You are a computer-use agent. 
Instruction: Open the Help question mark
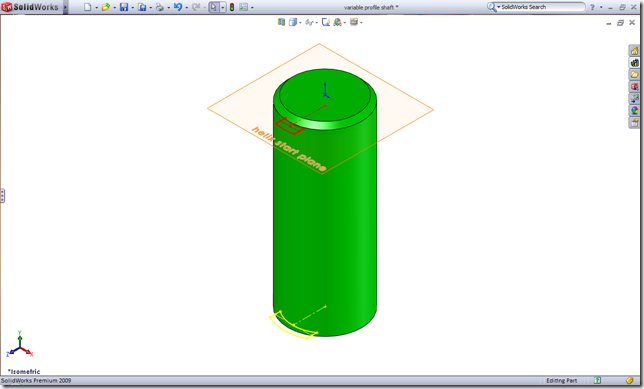[592, 7]
